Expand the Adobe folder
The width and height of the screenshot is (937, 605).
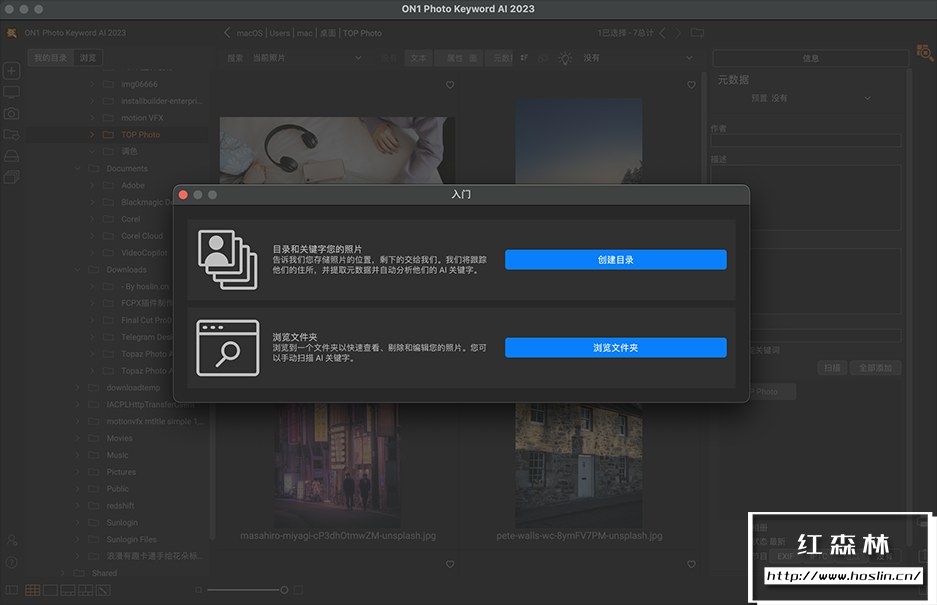(x=92, y=185)
